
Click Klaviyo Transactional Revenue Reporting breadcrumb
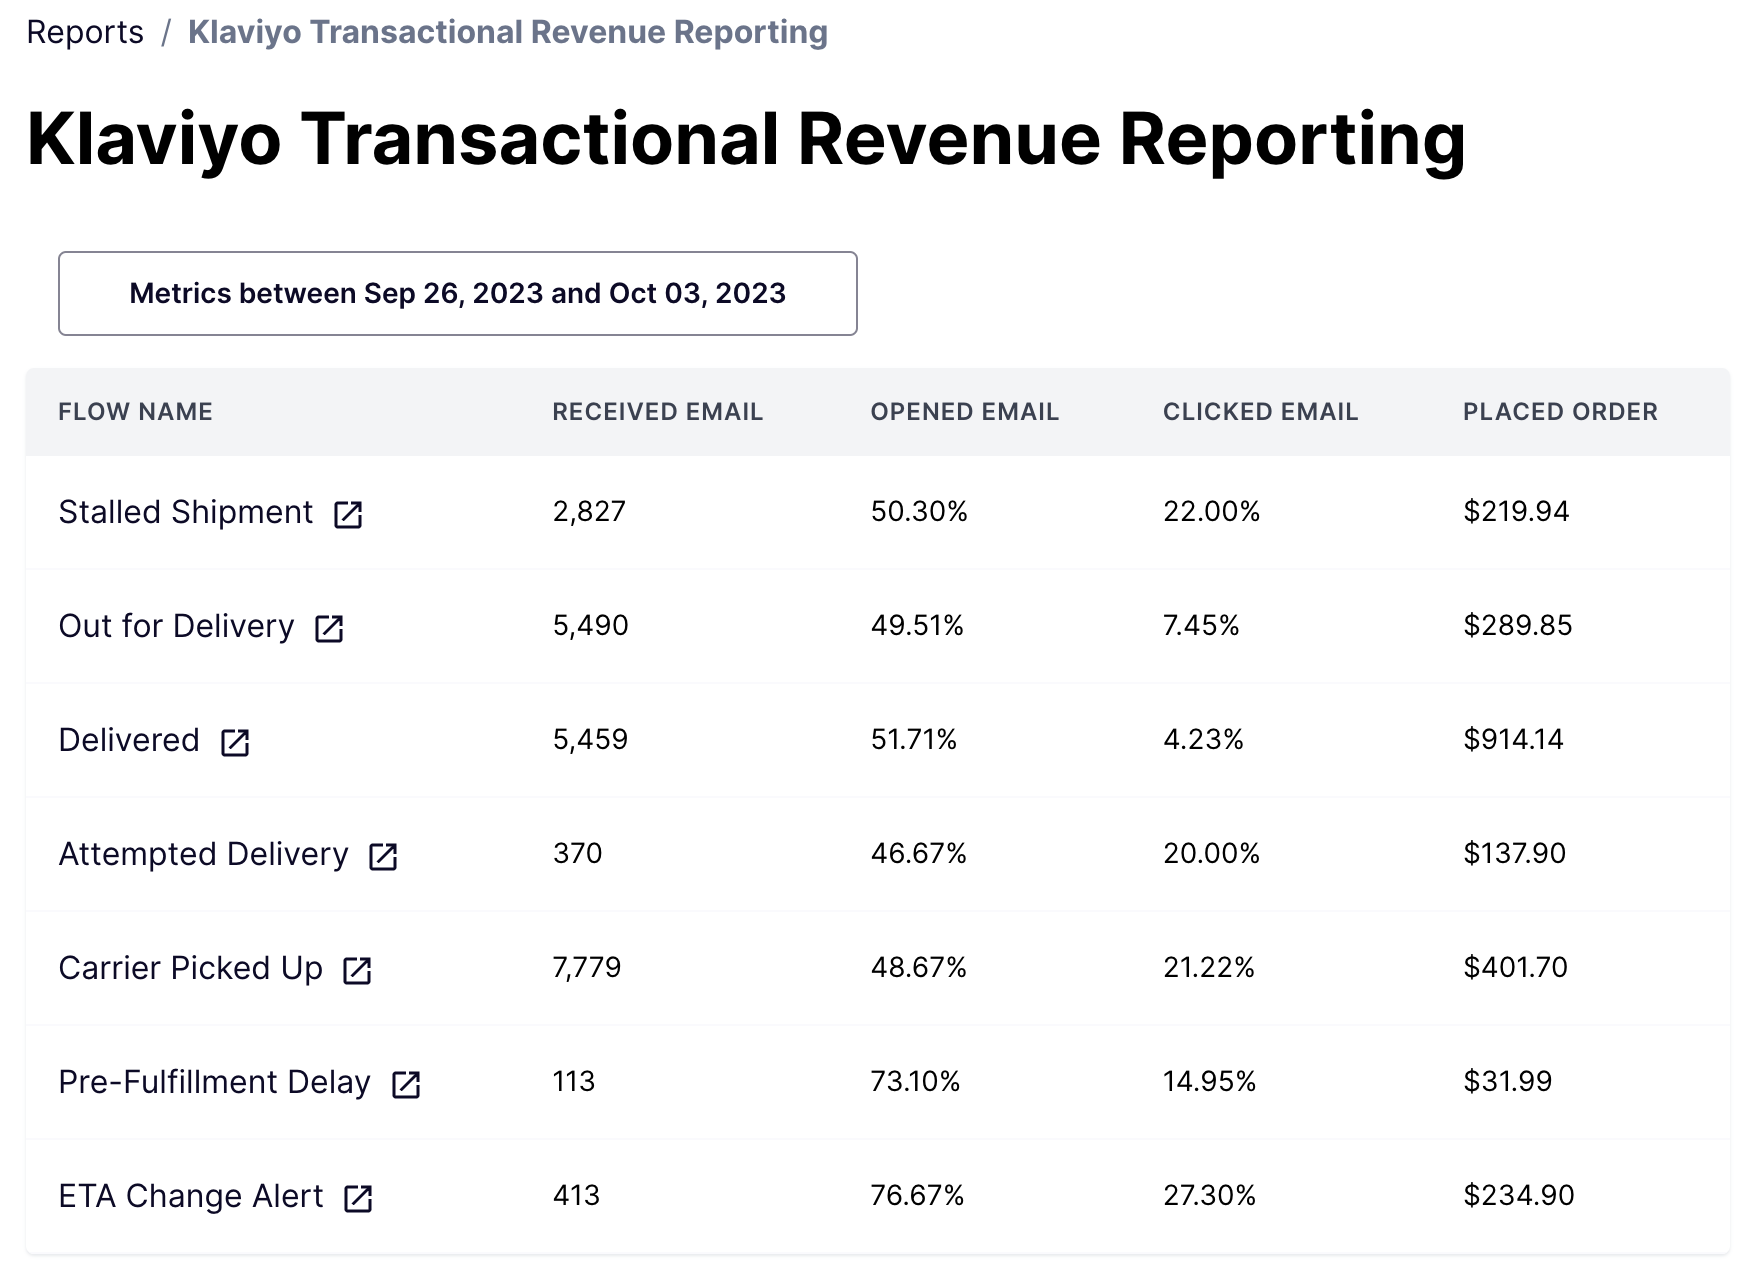508,32
